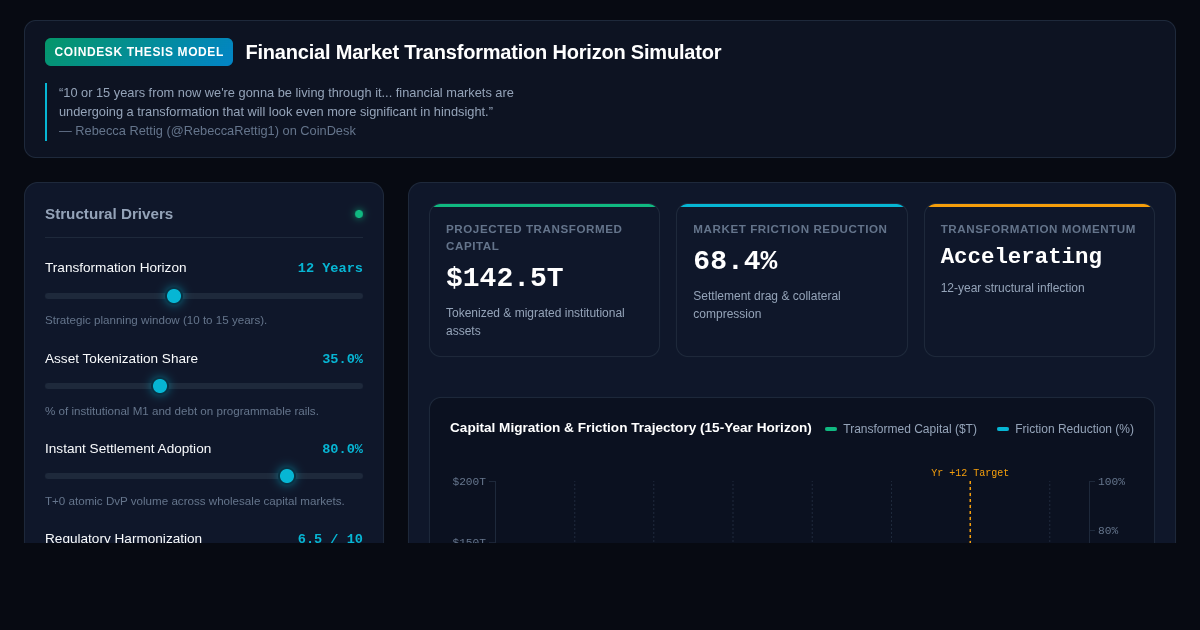Click the Regulatory Harmonization label
The width and height of the screenshot is (1200, 630).
pos(123,538)
